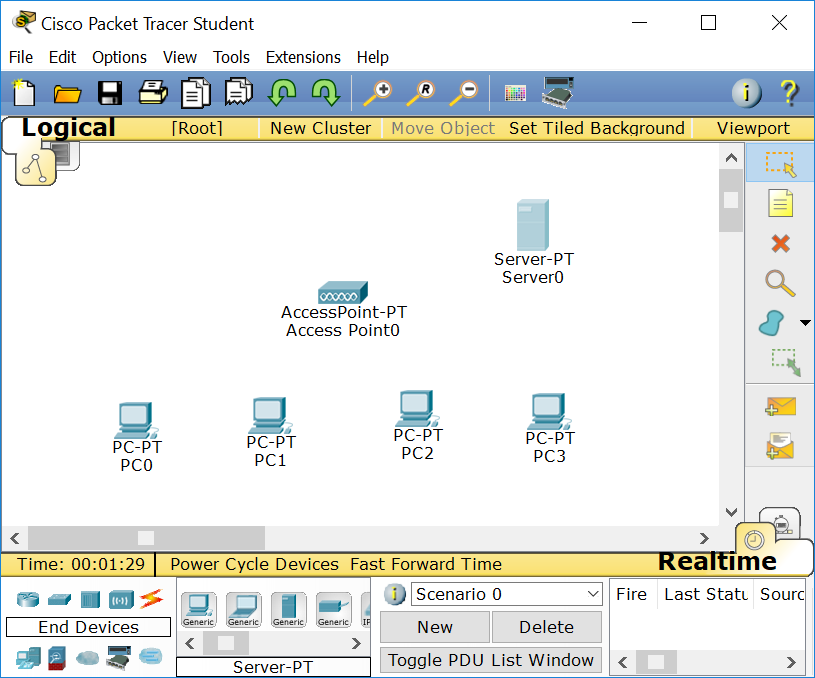
Task: Click the Delete scenario button
Action: [547, 627]
